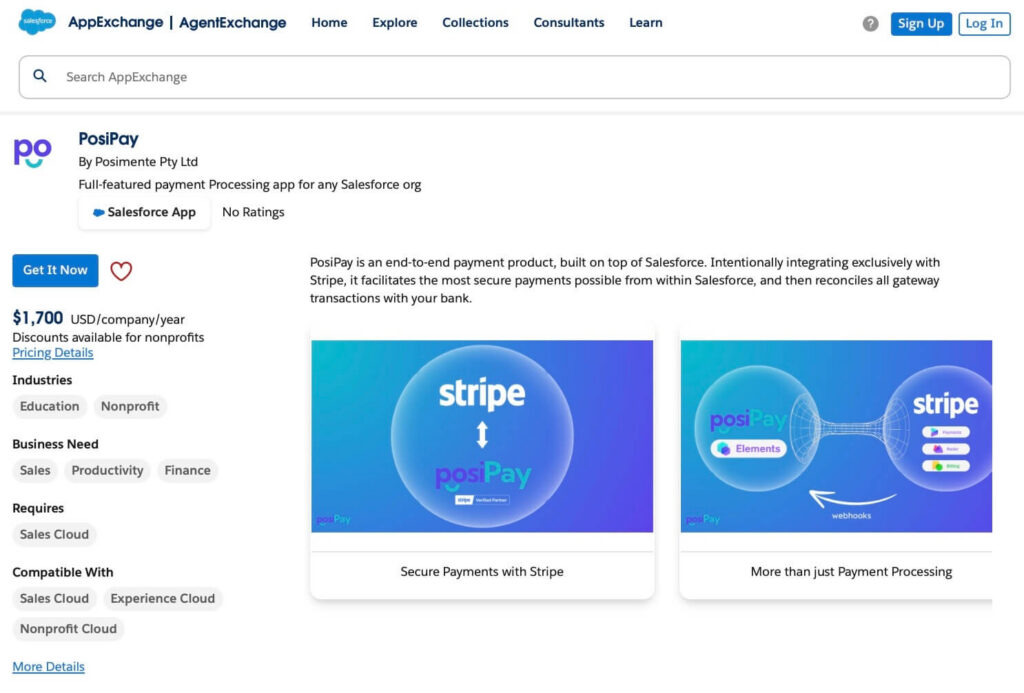
Task: Click "Discounts available for nonprofits" text
Action: point(108,337)
